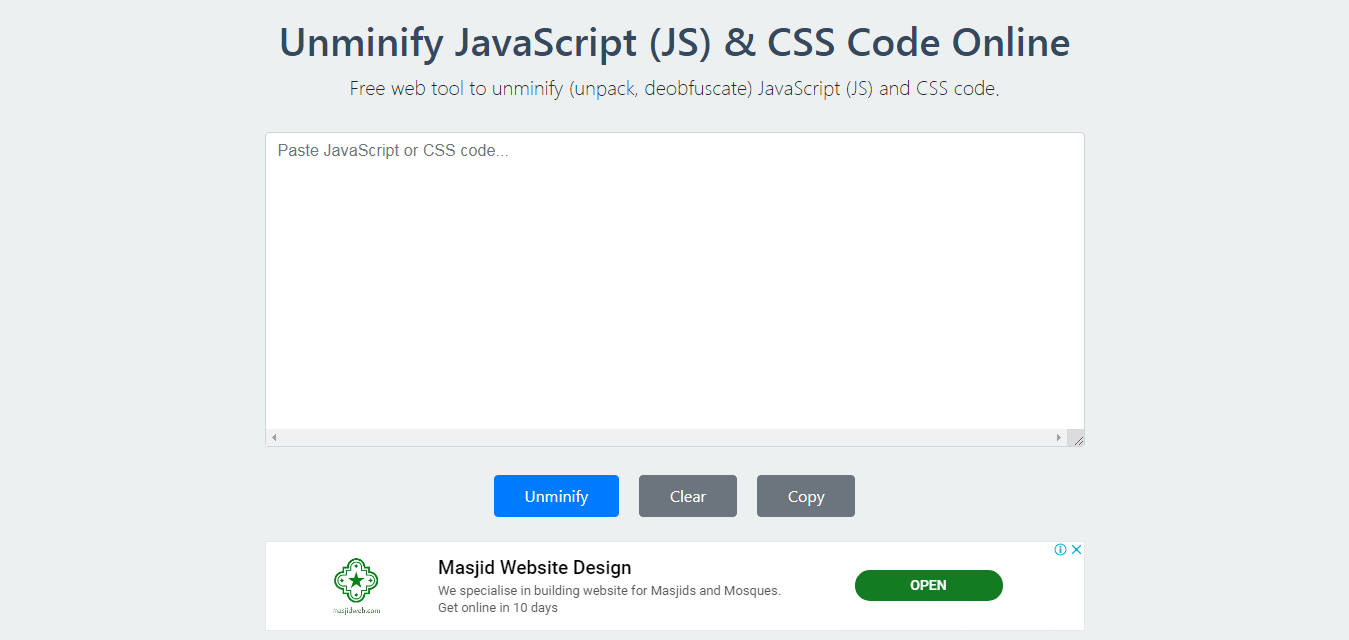Click the page title heading
Screen dimensions: 1349x640
[x=674, y=42]
